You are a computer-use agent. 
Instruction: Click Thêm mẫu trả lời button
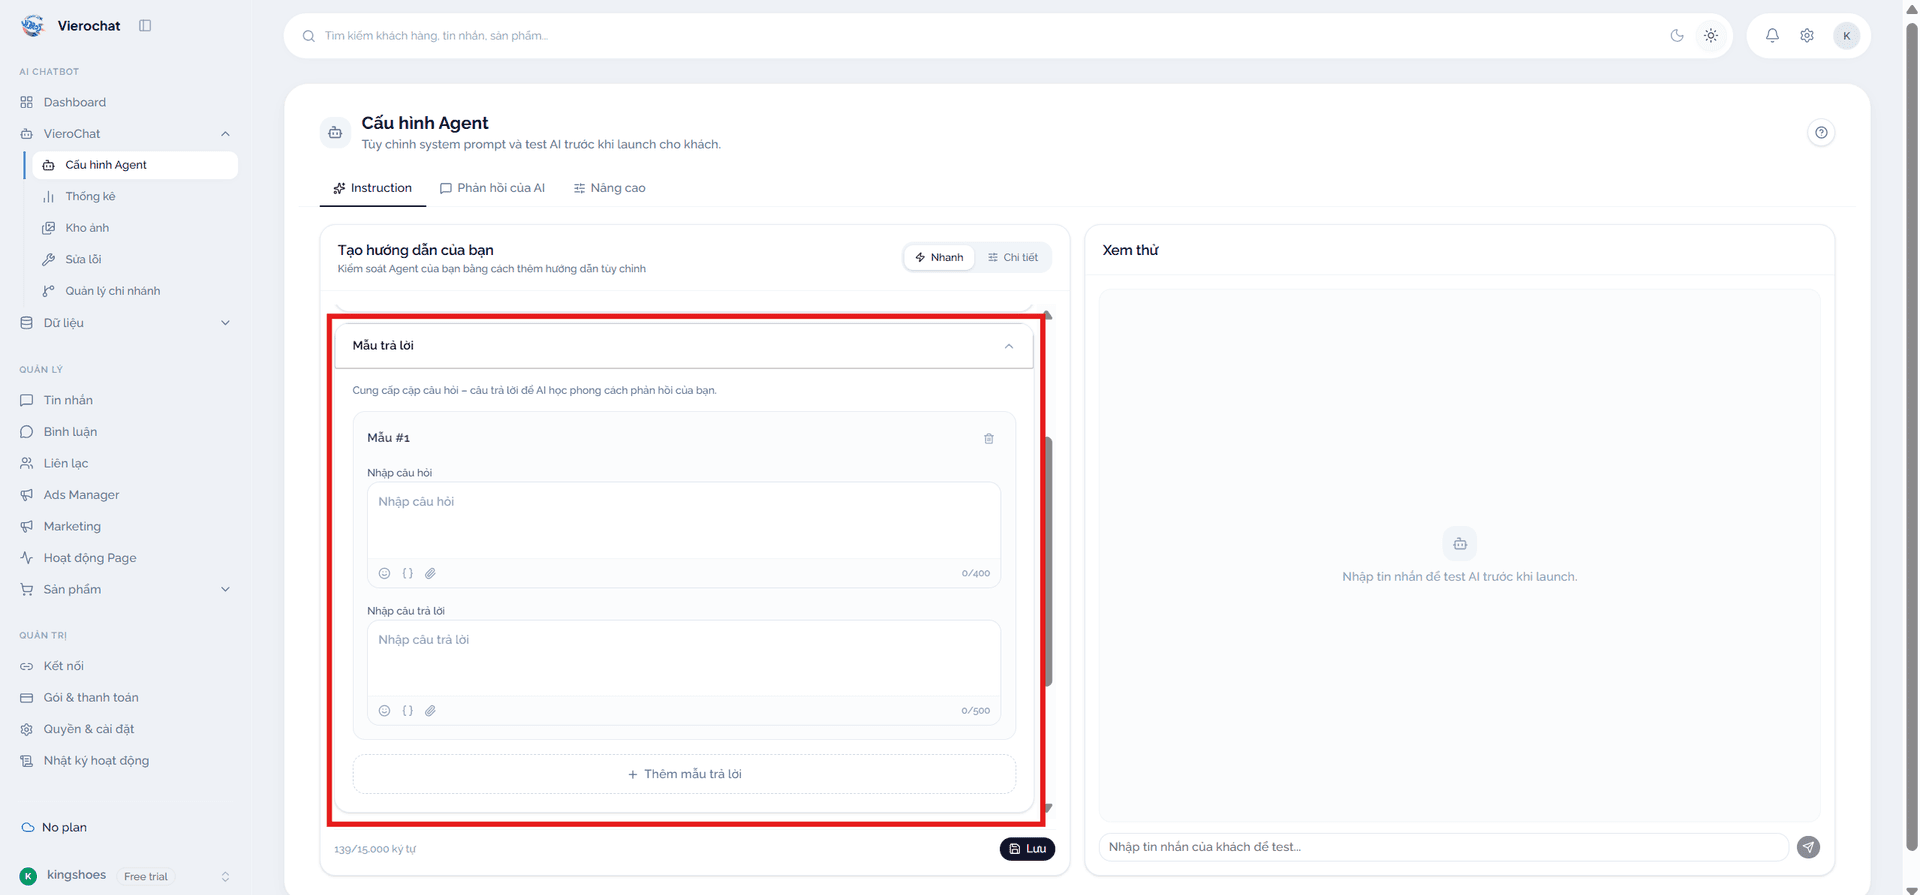tap(684, 774)
